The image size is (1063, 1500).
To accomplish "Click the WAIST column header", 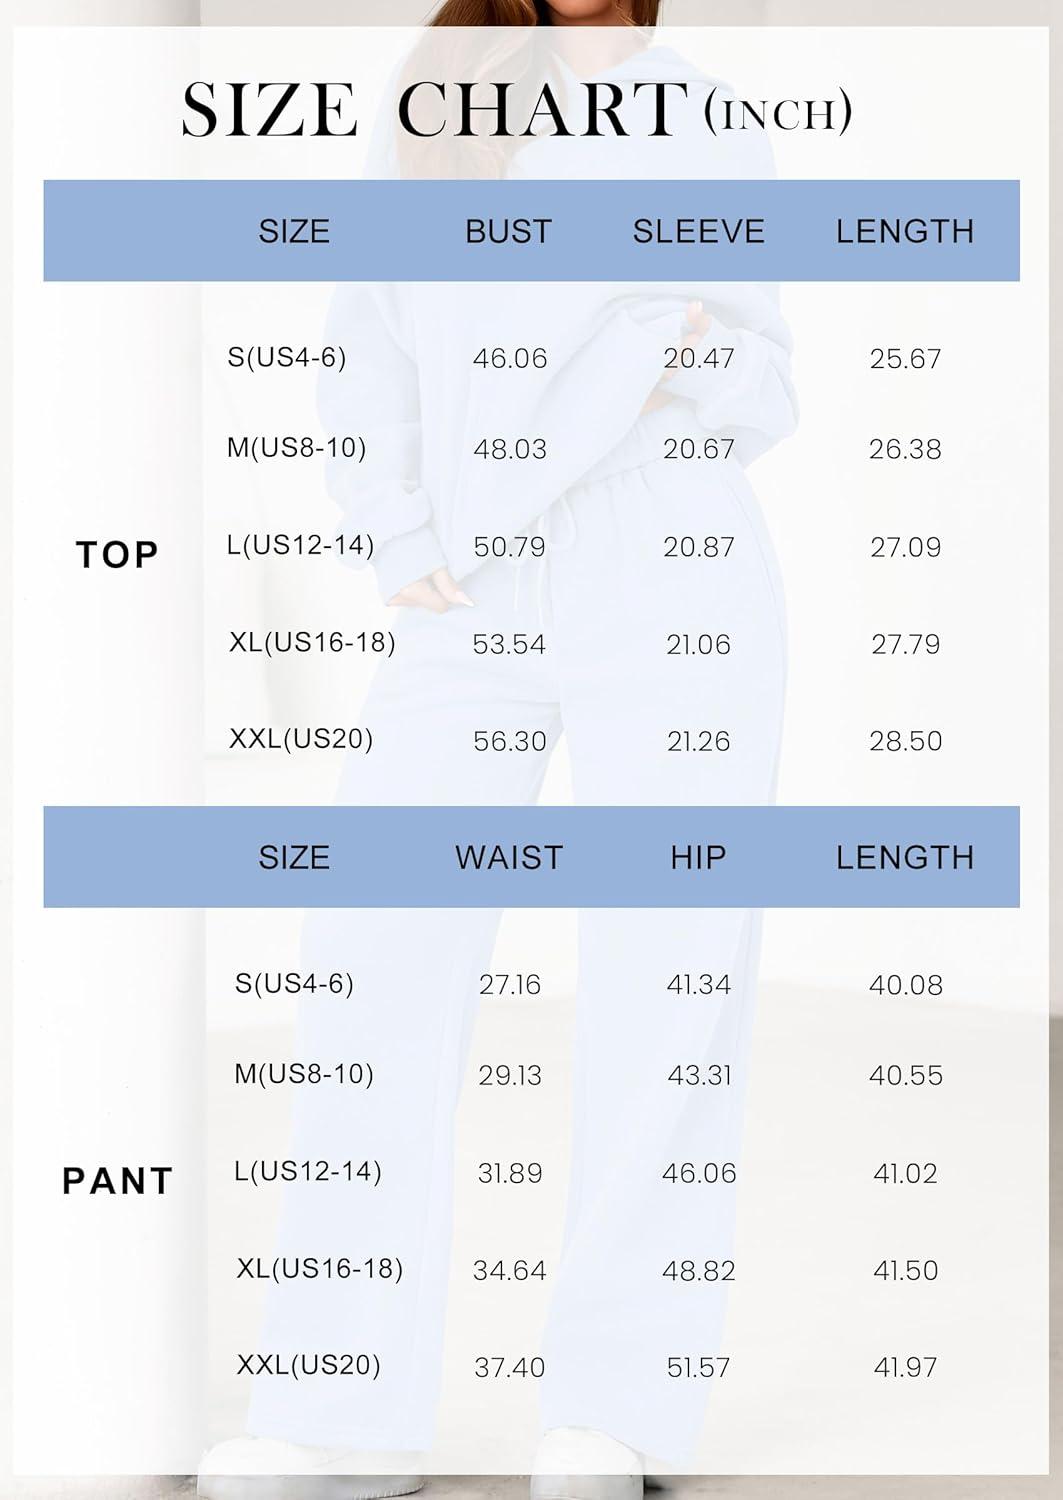I will click(509, 857).
